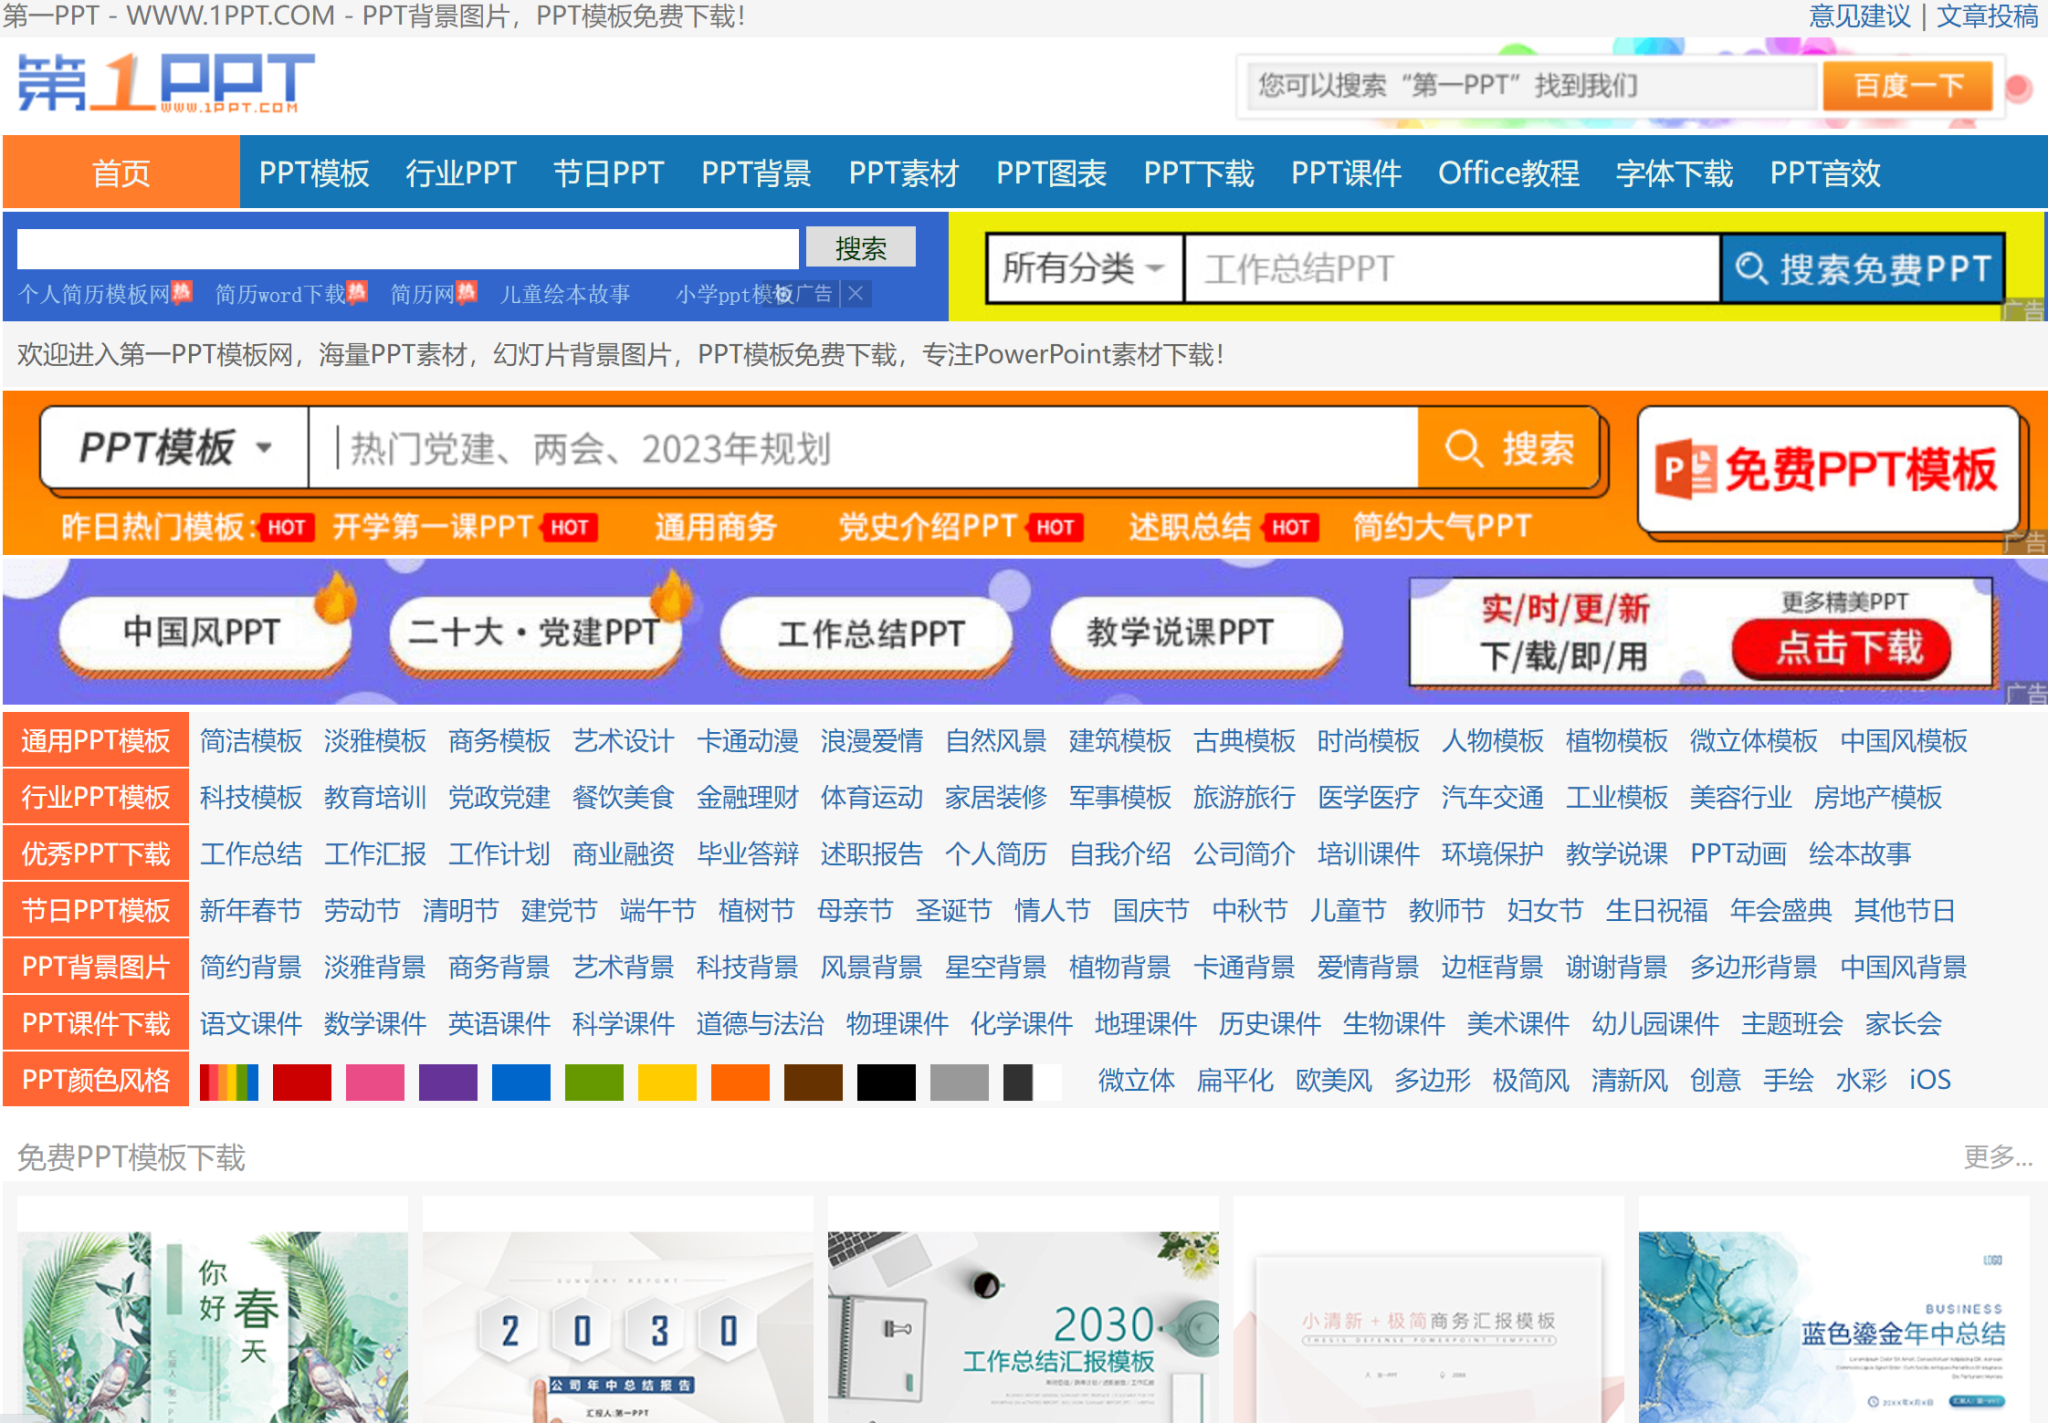Open the 字体下载 menu item
Viewport: 2048px width, 1423px height.
click(1674, 173)
